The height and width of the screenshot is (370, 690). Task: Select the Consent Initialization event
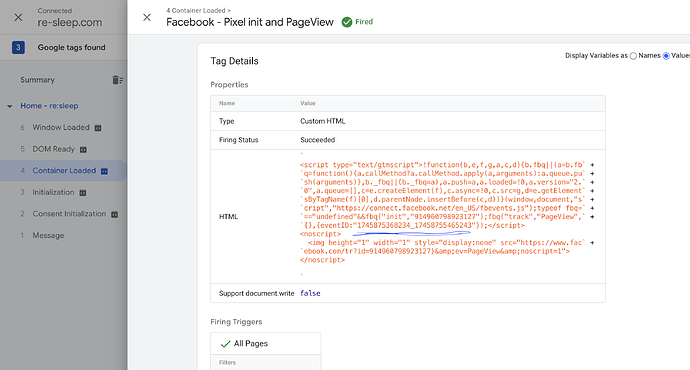69,213
